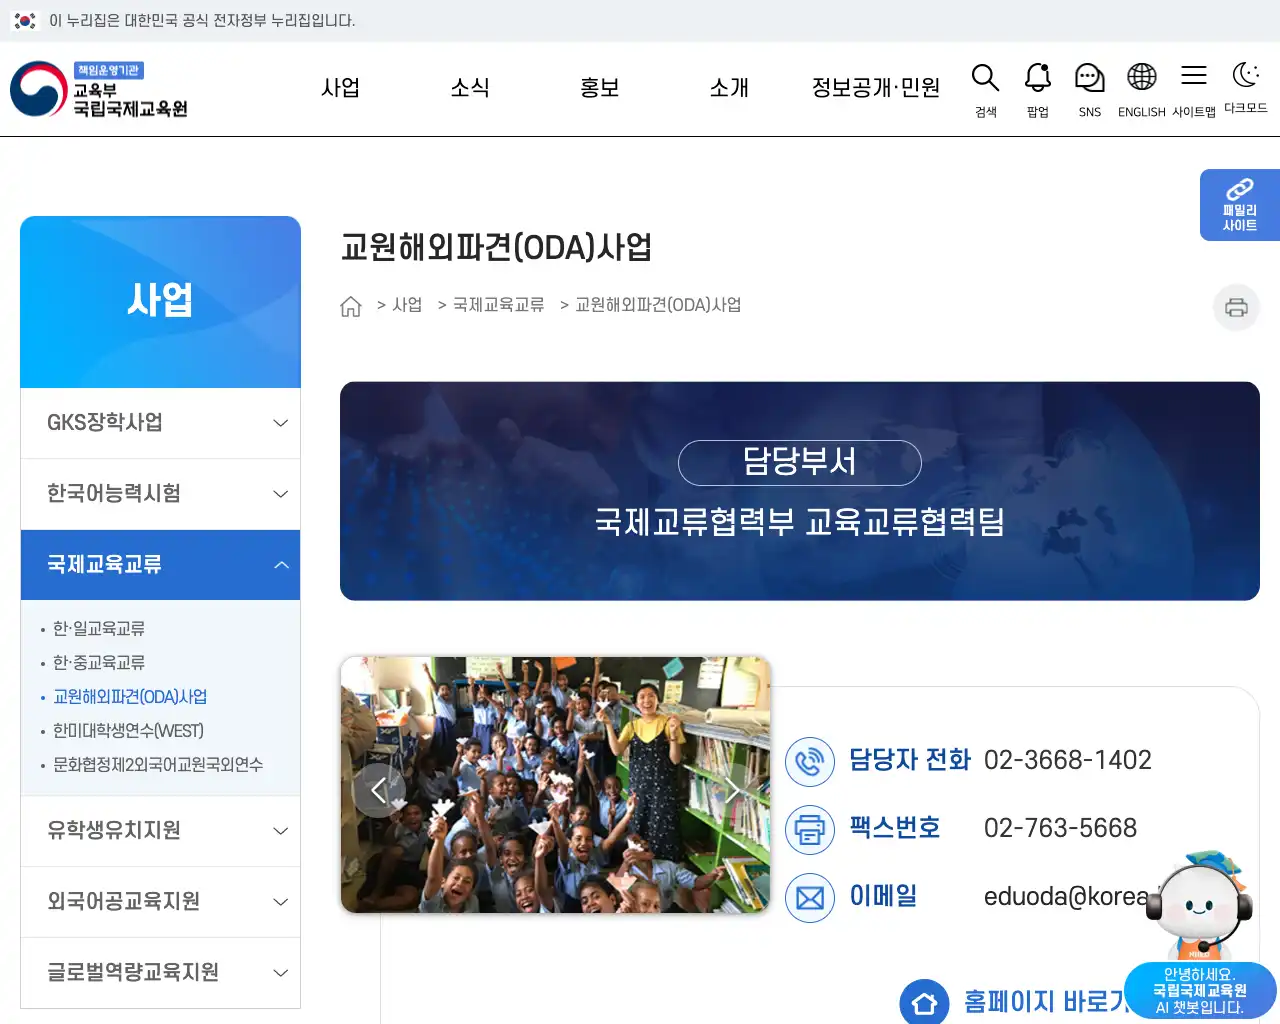
Task: Open the sitemap (사이트맵) hamburger icon
Action: point(1194,90)
